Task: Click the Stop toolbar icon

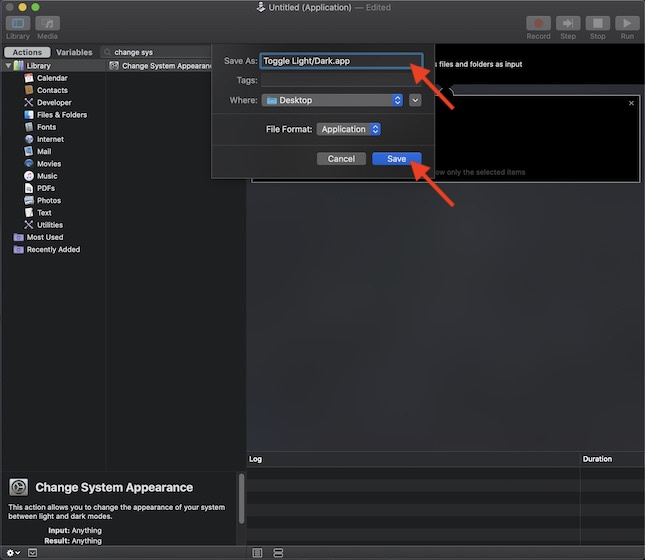Action: pos(597,23)
